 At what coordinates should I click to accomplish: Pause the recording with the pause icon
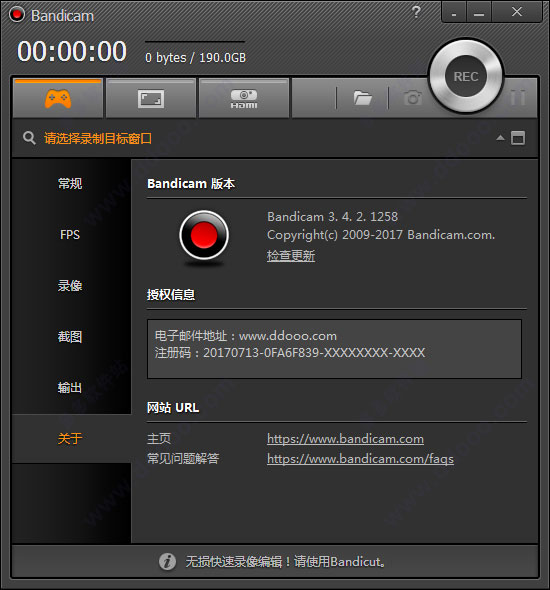click(518, 98)
